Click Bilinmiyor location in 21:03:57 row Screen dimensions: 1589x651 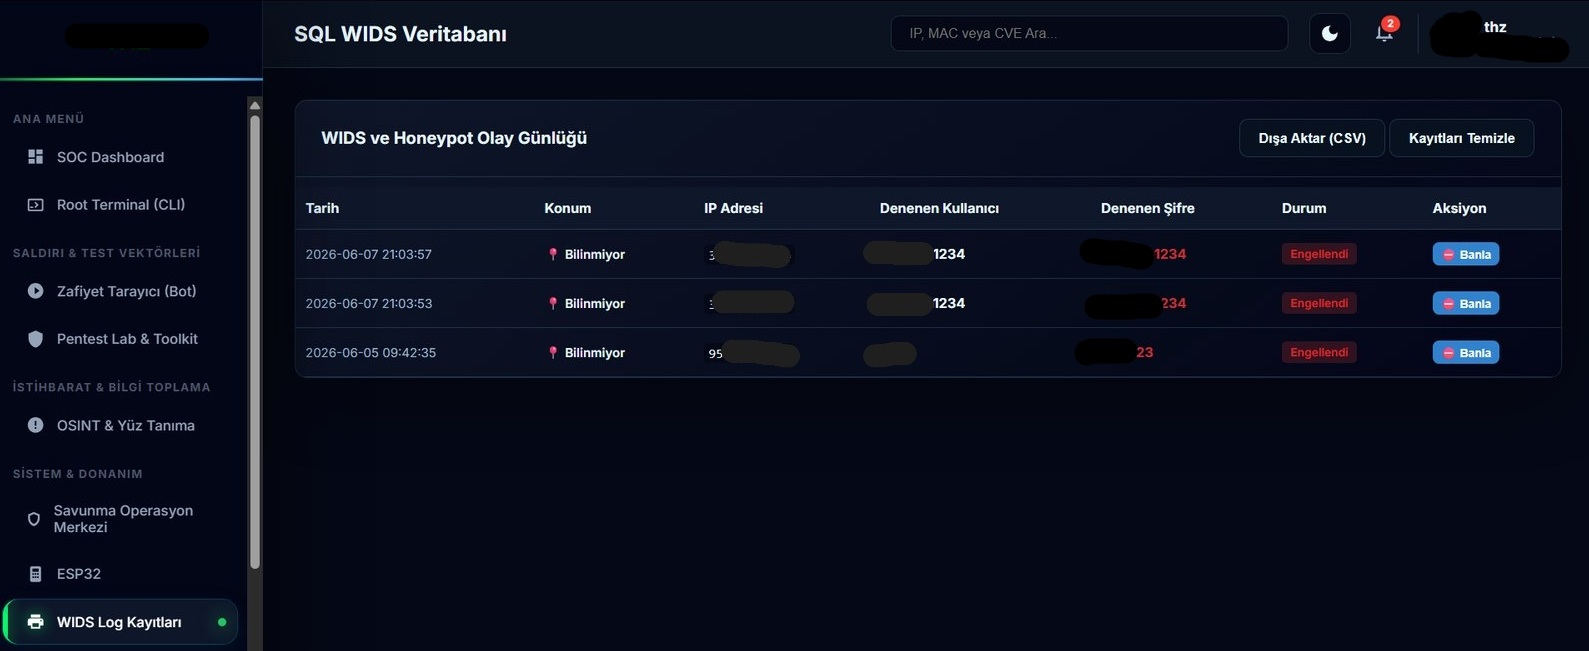coord(595,254)
